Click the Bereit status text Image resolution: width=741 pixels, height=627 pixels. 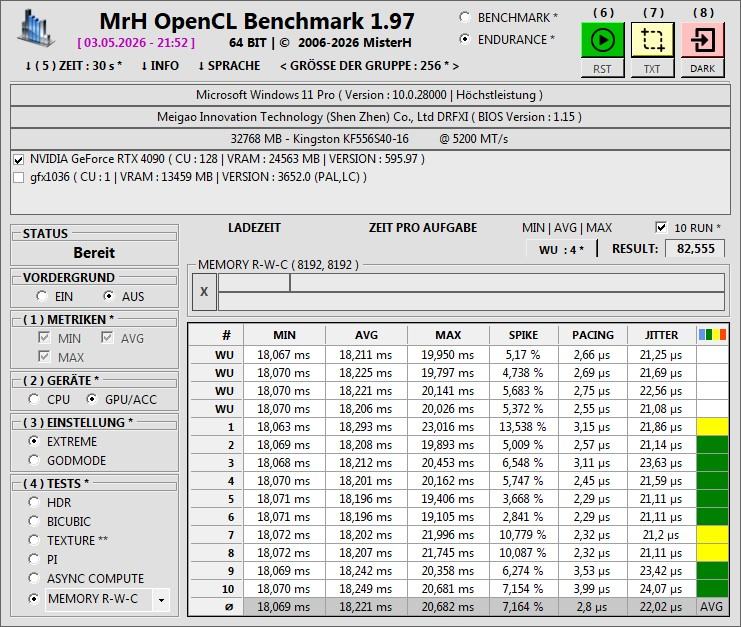[94, 253]
